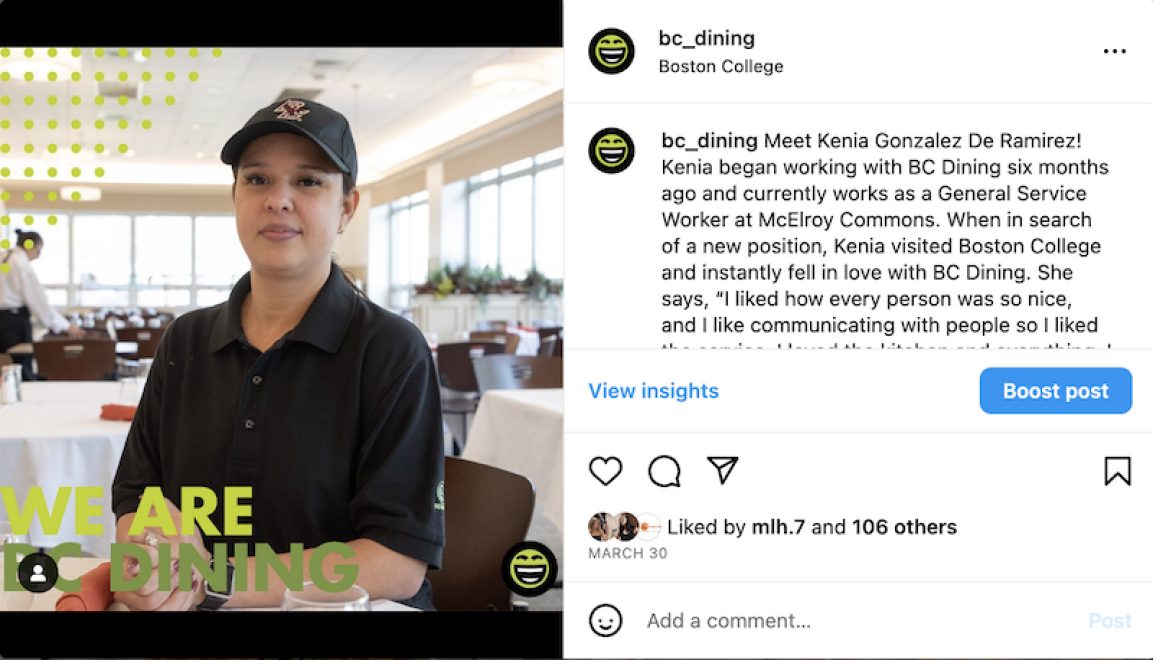
Task: Click the Post comment button
Action: [1110, 621]
